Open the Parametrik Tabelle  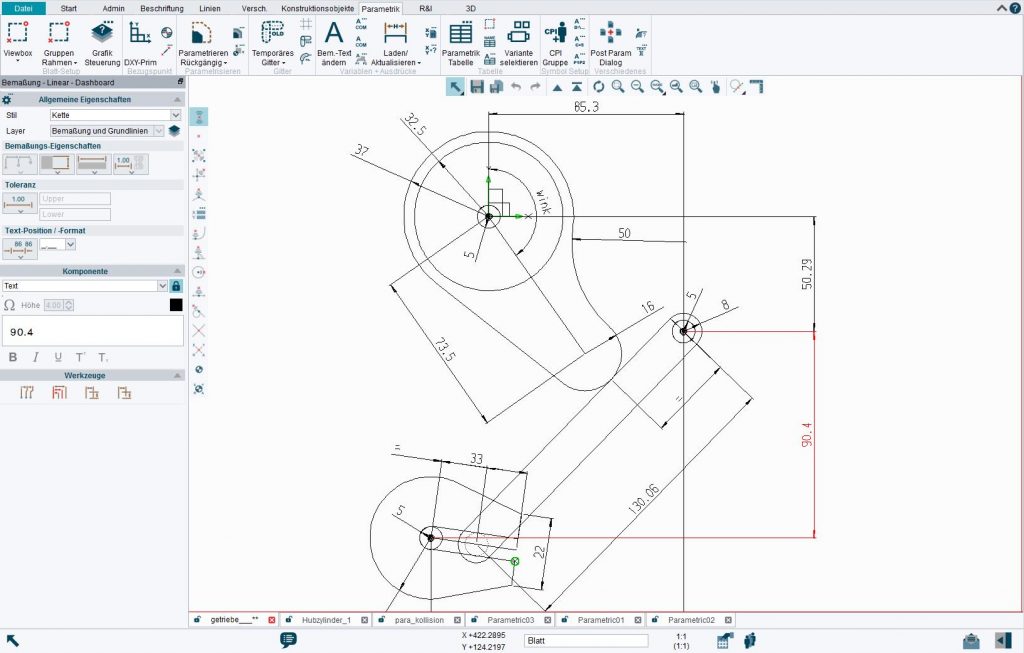point(460,40)
